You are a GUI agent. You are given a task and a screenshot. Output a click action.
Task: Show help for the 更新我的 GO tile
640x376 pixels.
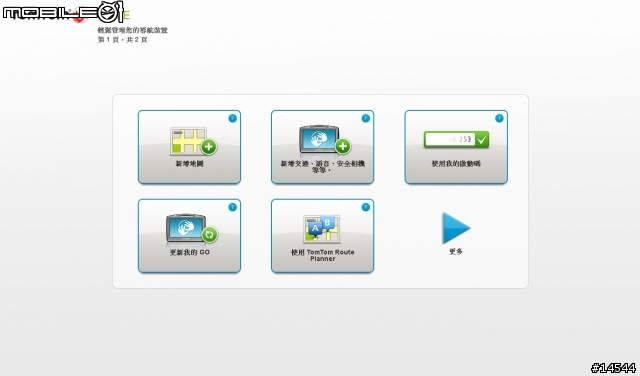coord(232,207)
